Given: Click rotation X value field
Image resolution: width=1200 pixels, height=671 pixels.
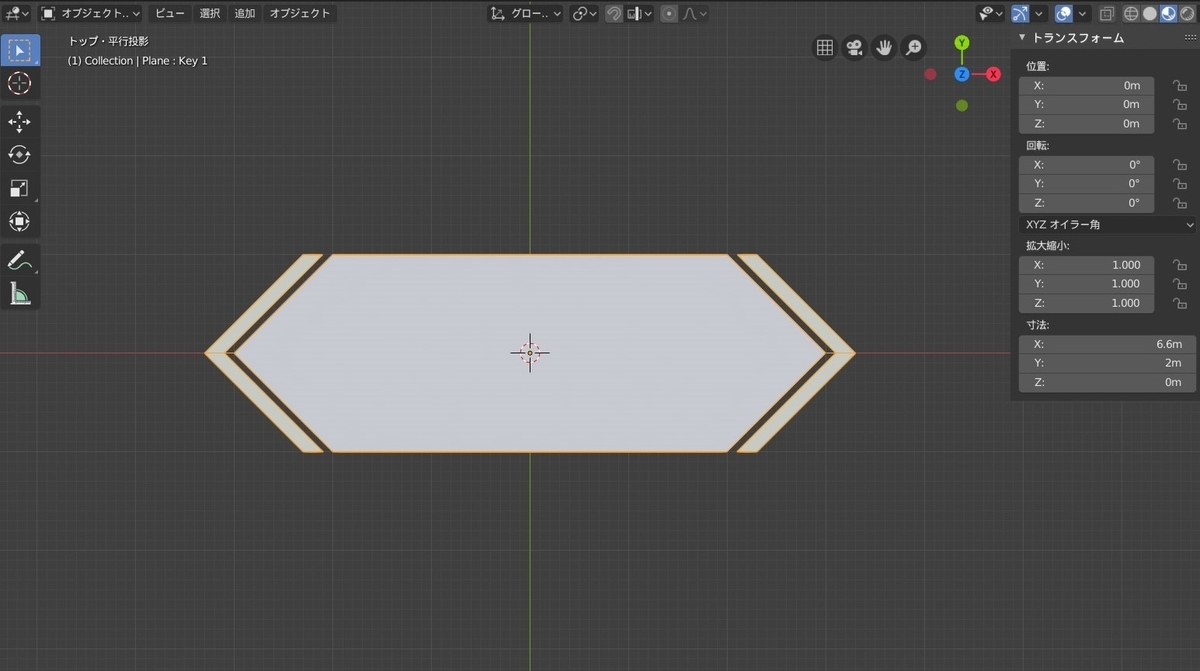Looking at the screenshot, I should coord(1086,165).
